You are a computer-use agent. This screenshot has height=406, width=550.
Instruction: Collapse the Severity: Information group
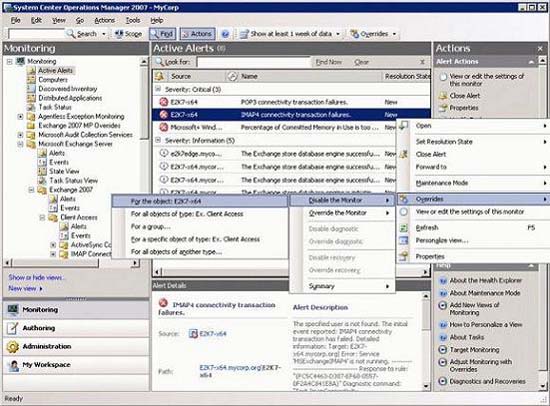pos(158,140)
